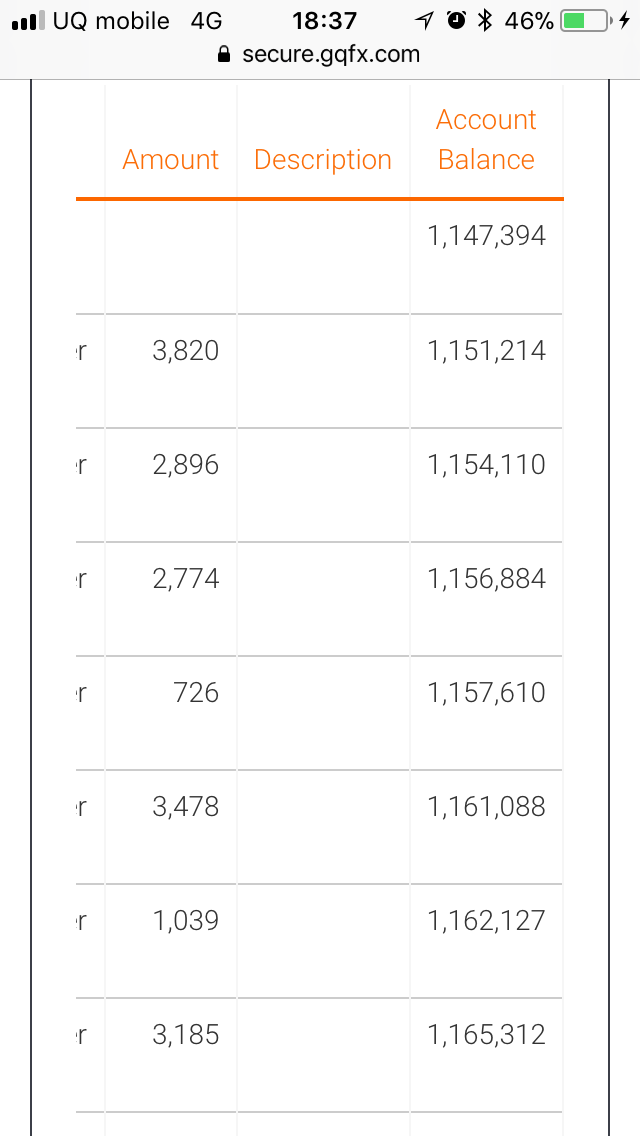Tap the 726 amount cell
640x1136 pixels.
[x=196, y=693]
